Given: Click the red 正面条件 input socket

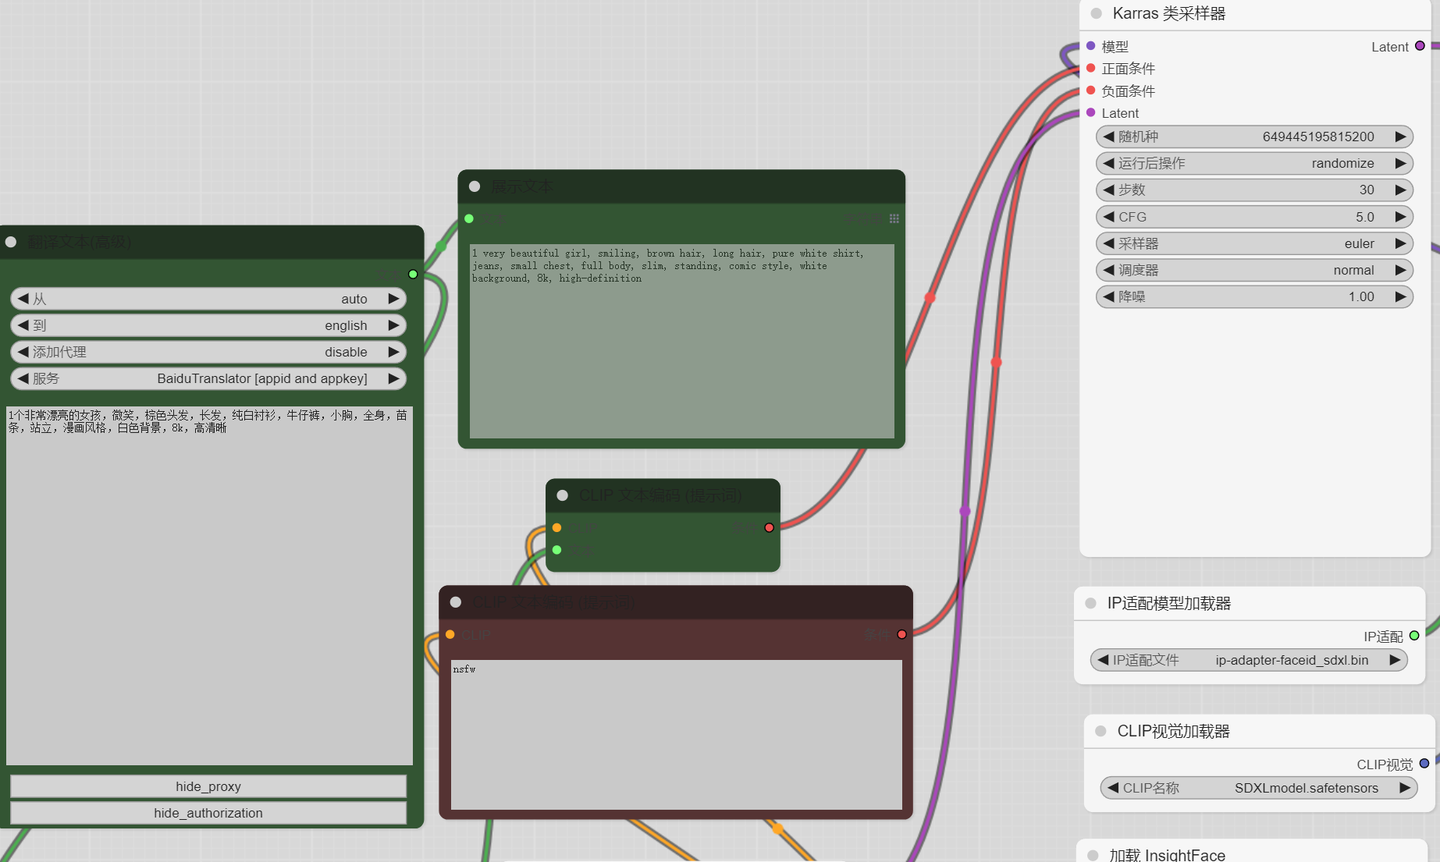Looking at the screenshot, I should [x=1091, y=68].
